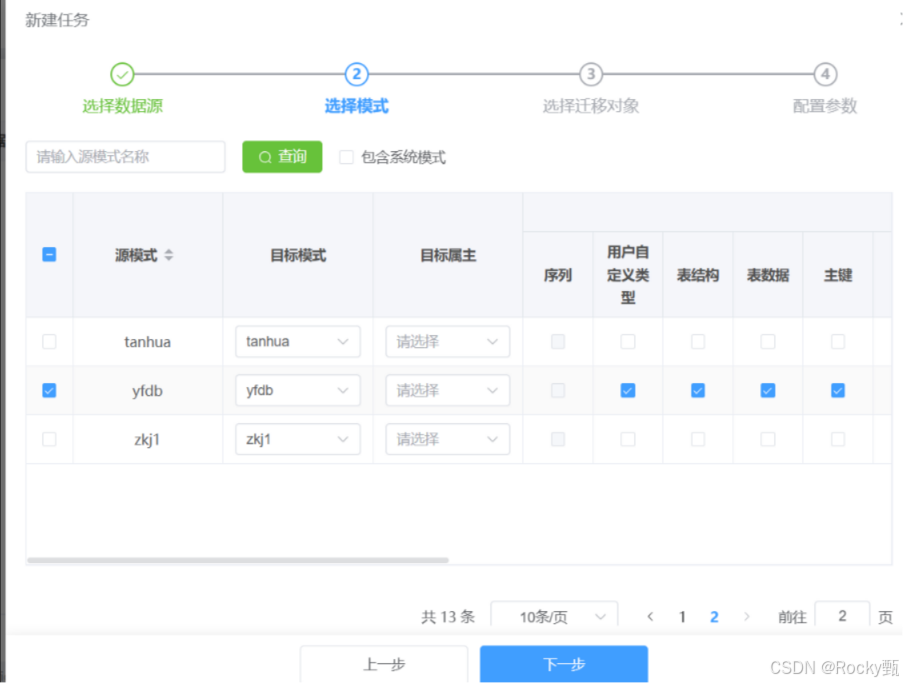This screenshot has height=683, width=903.
Task: Click the 目标模式 column header
Action: [298, 255]
